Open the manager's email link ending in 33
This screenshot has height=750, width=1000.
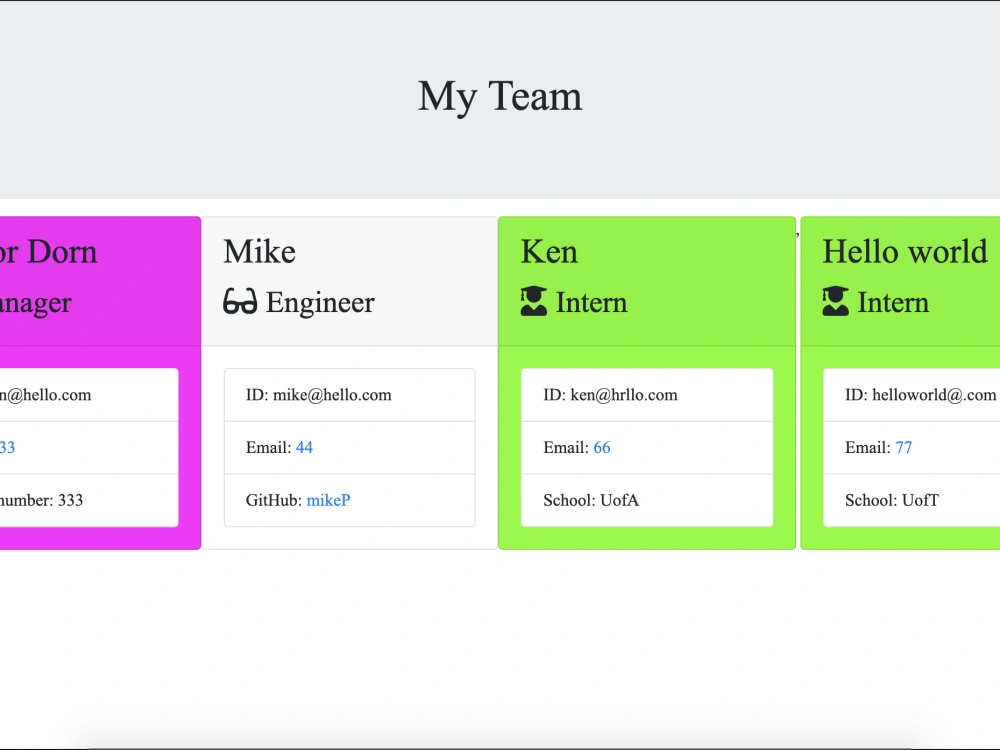(7, 447)
